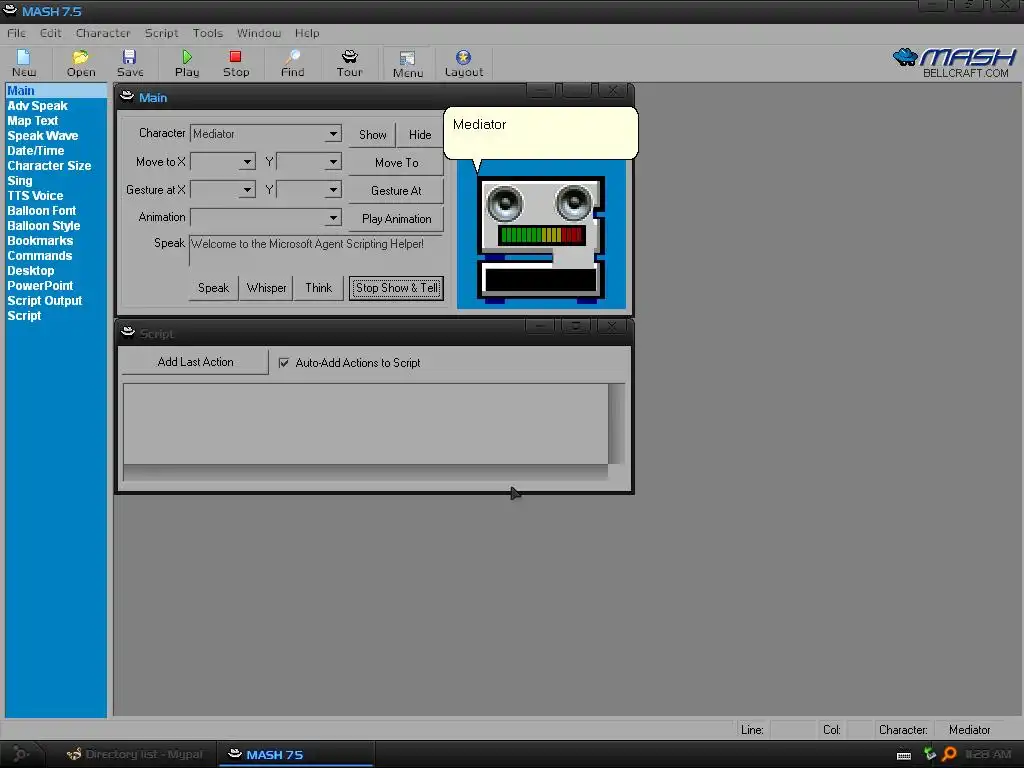Click the Play Animation button
Image resolution: width=1024 pixels, height=768 pixels.
(x=396, y=219)
